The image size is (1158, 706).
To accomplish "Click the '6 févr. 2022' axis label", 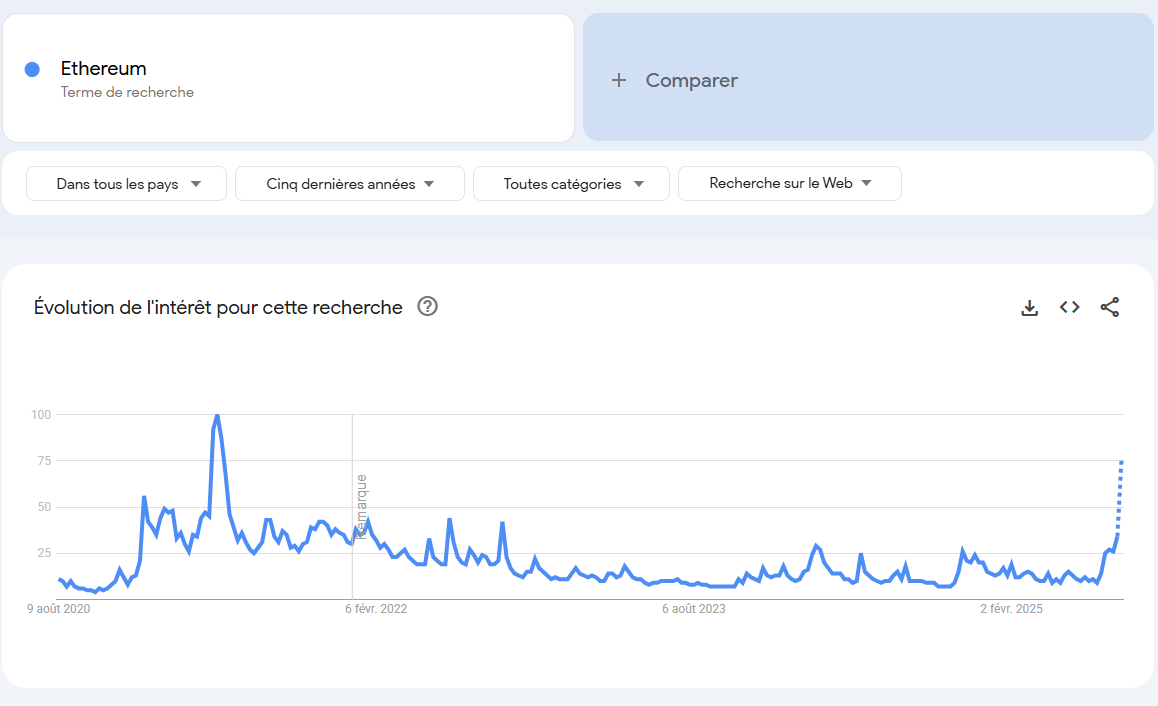I will tap(376, 609).
